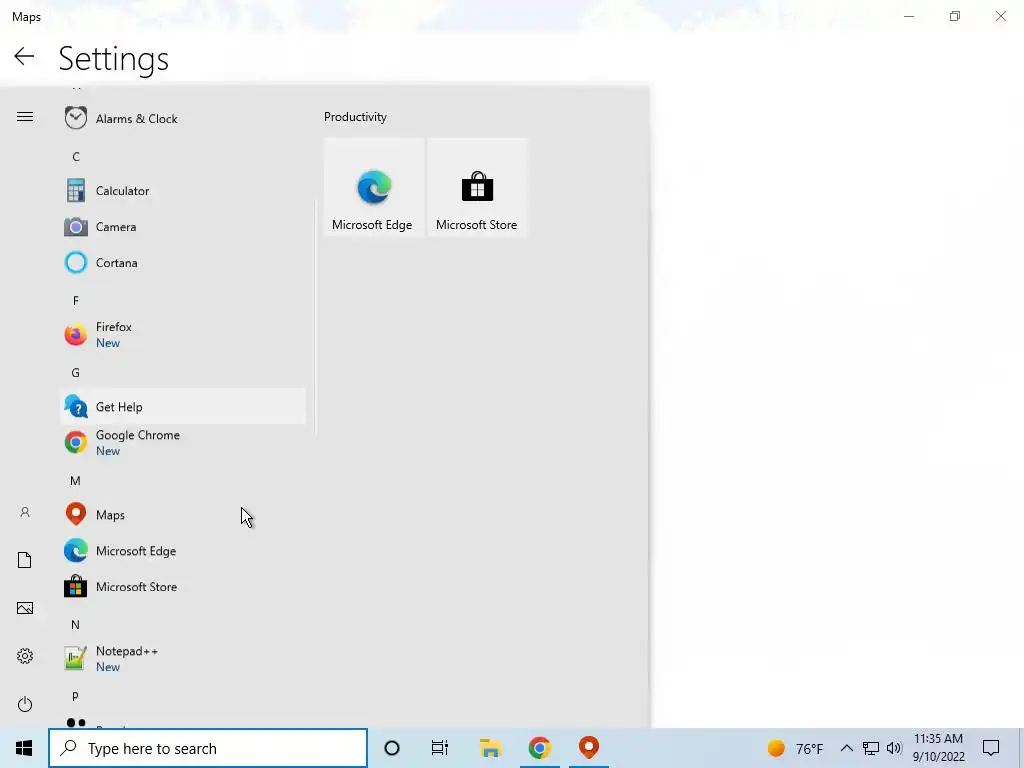
Task: Open the user account icon in Start sidebar
Action: [x=25, y=513]
